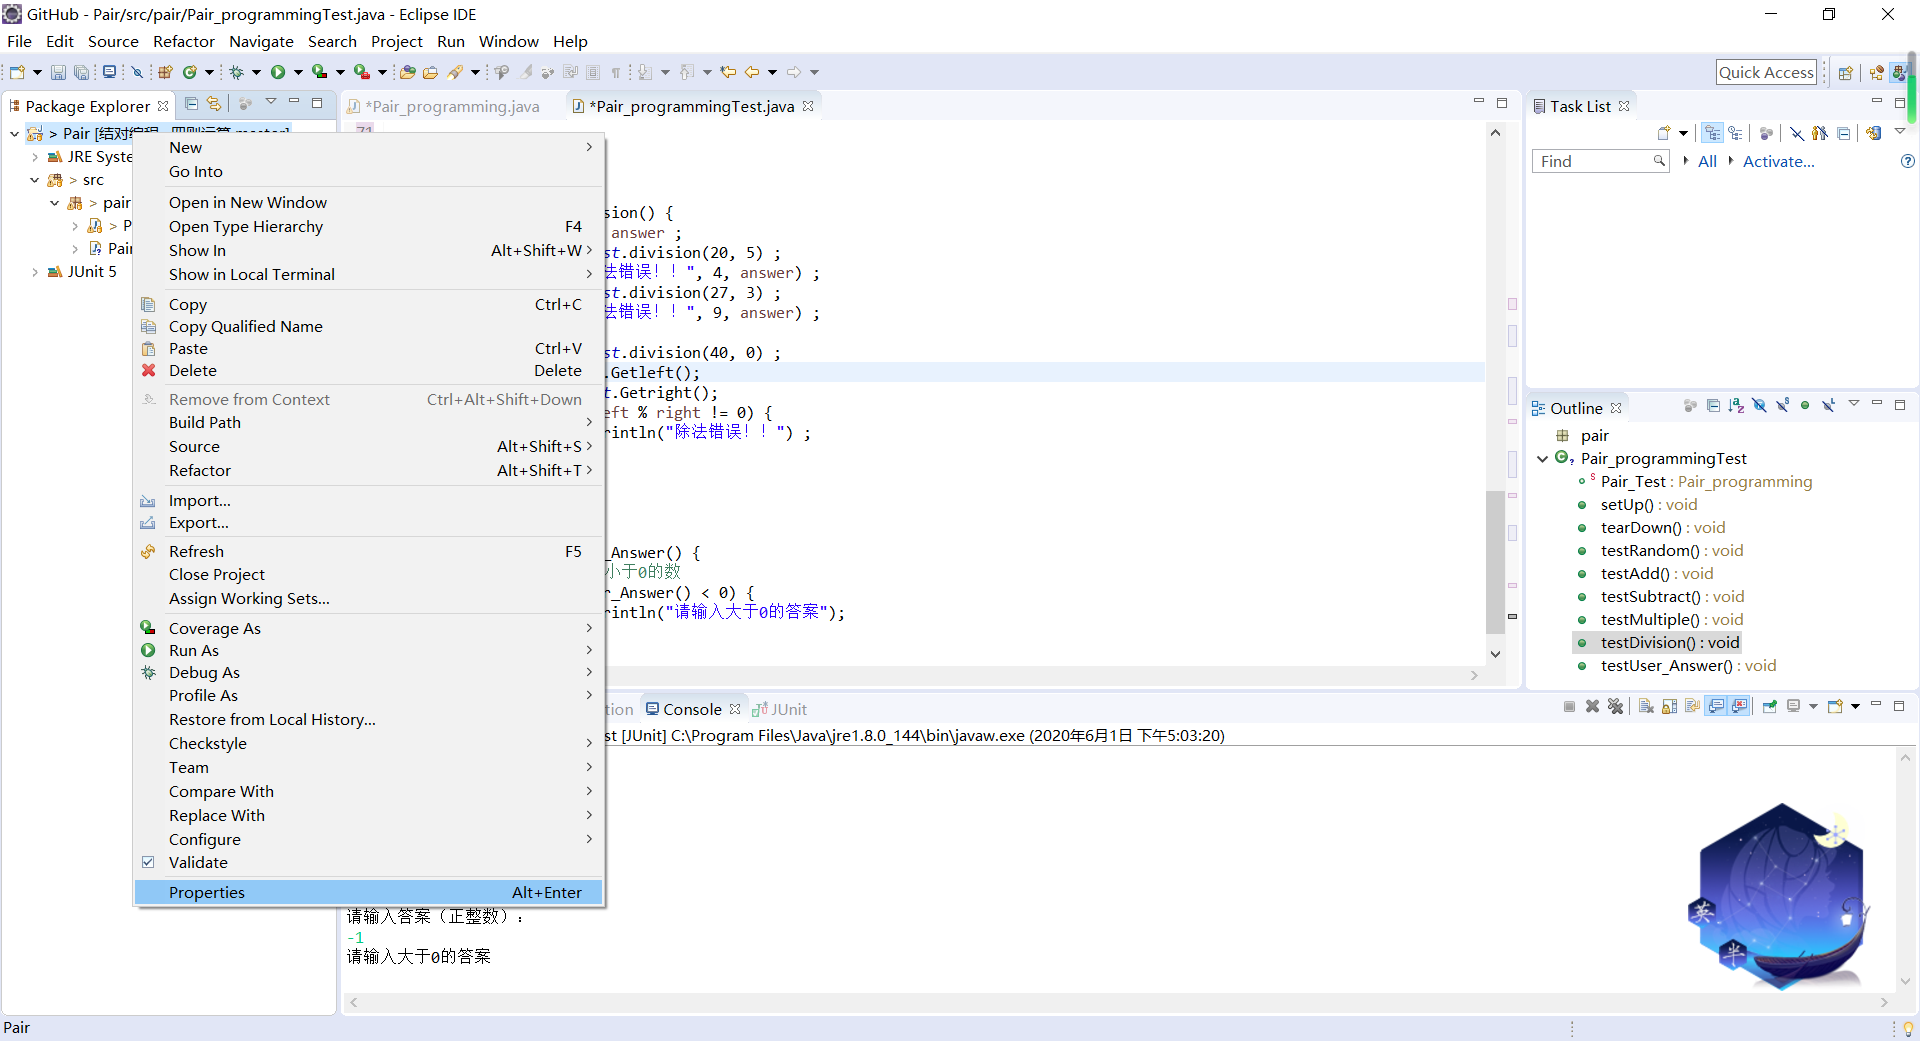
Task: Collapse Pair_programmingTest class in Outline
Action: pyautogui.click(x=1542, y=459)
